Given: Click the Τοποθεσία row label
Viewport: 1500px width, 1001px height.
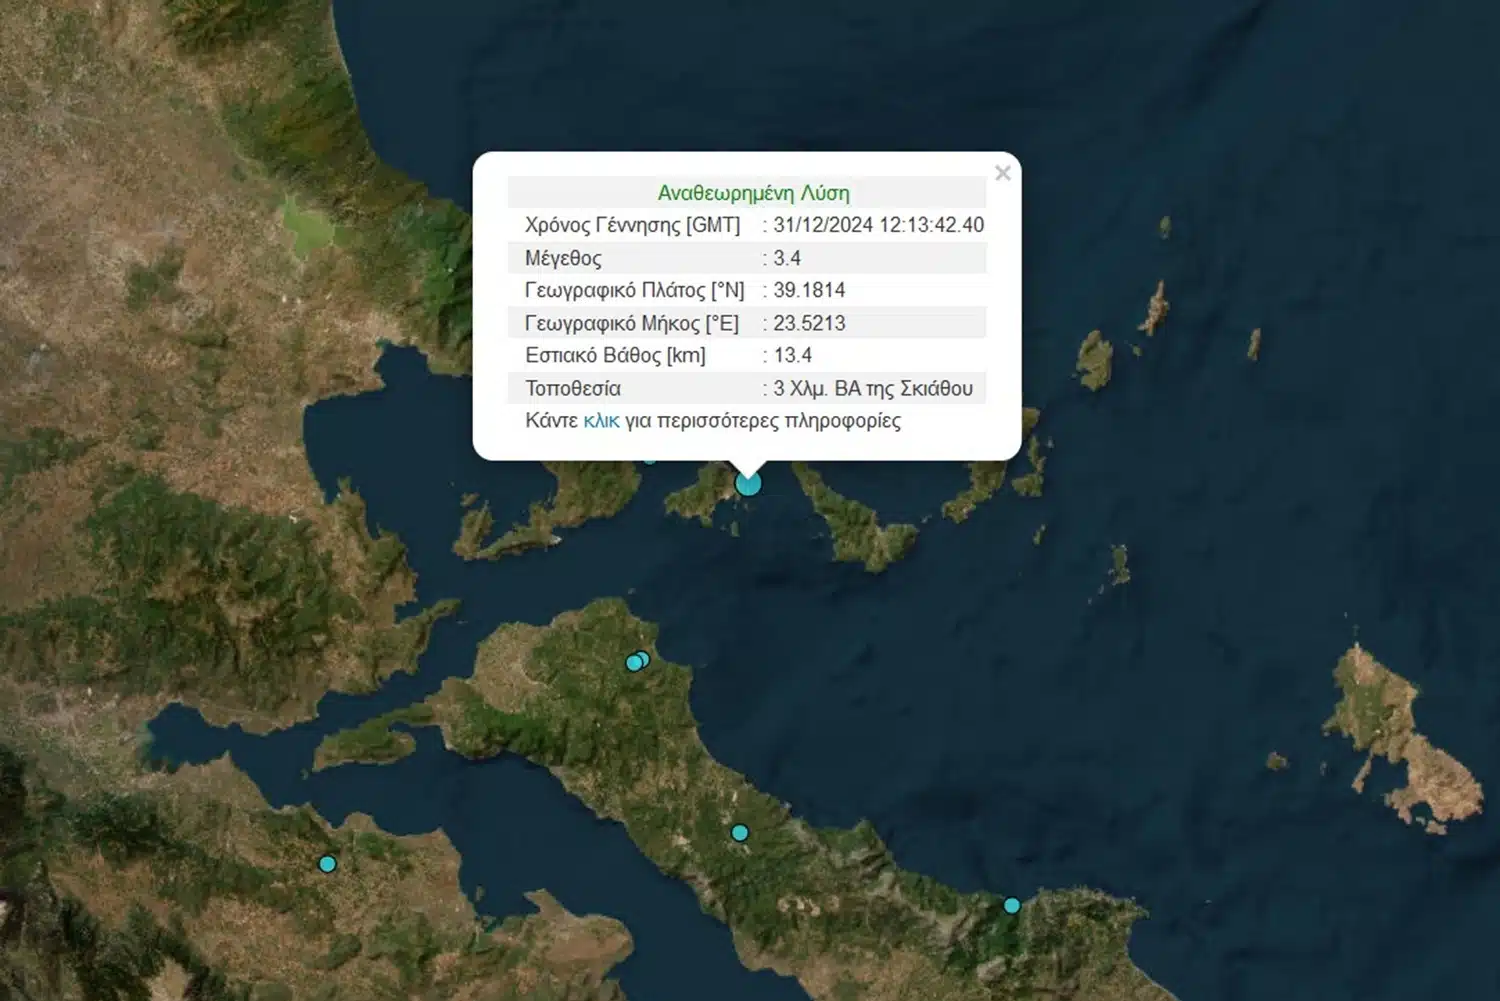Looking at the screenshot, I should click(x=573, y=388).
